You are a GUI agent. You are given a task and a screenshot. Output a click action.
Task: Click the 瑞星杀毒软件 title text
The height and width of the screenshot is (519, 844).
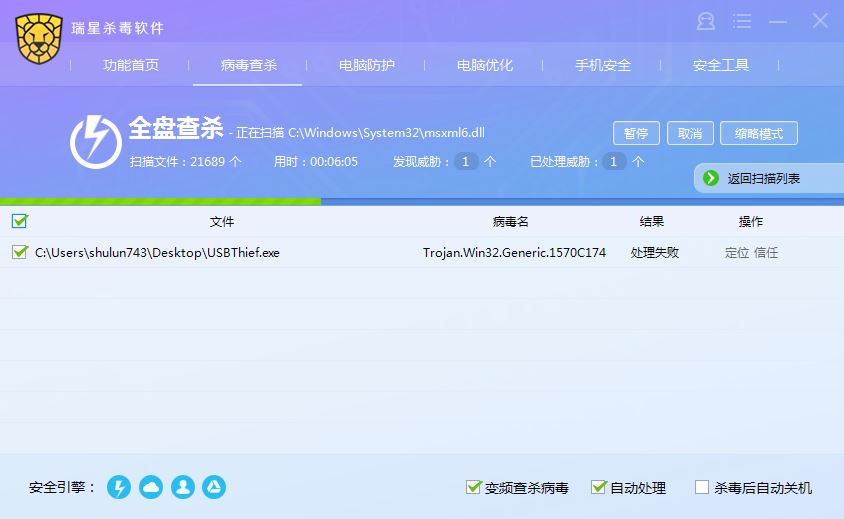click(x=117, y=28)
